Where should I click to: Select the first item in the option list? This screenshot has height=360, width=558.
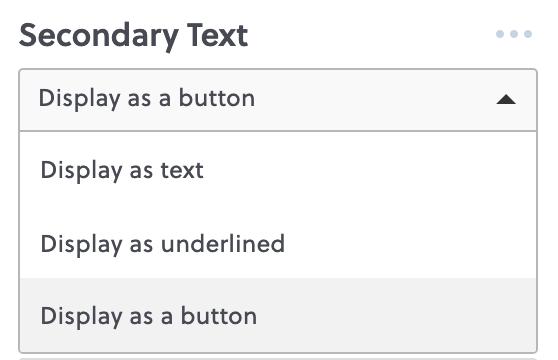click(278, 170)
